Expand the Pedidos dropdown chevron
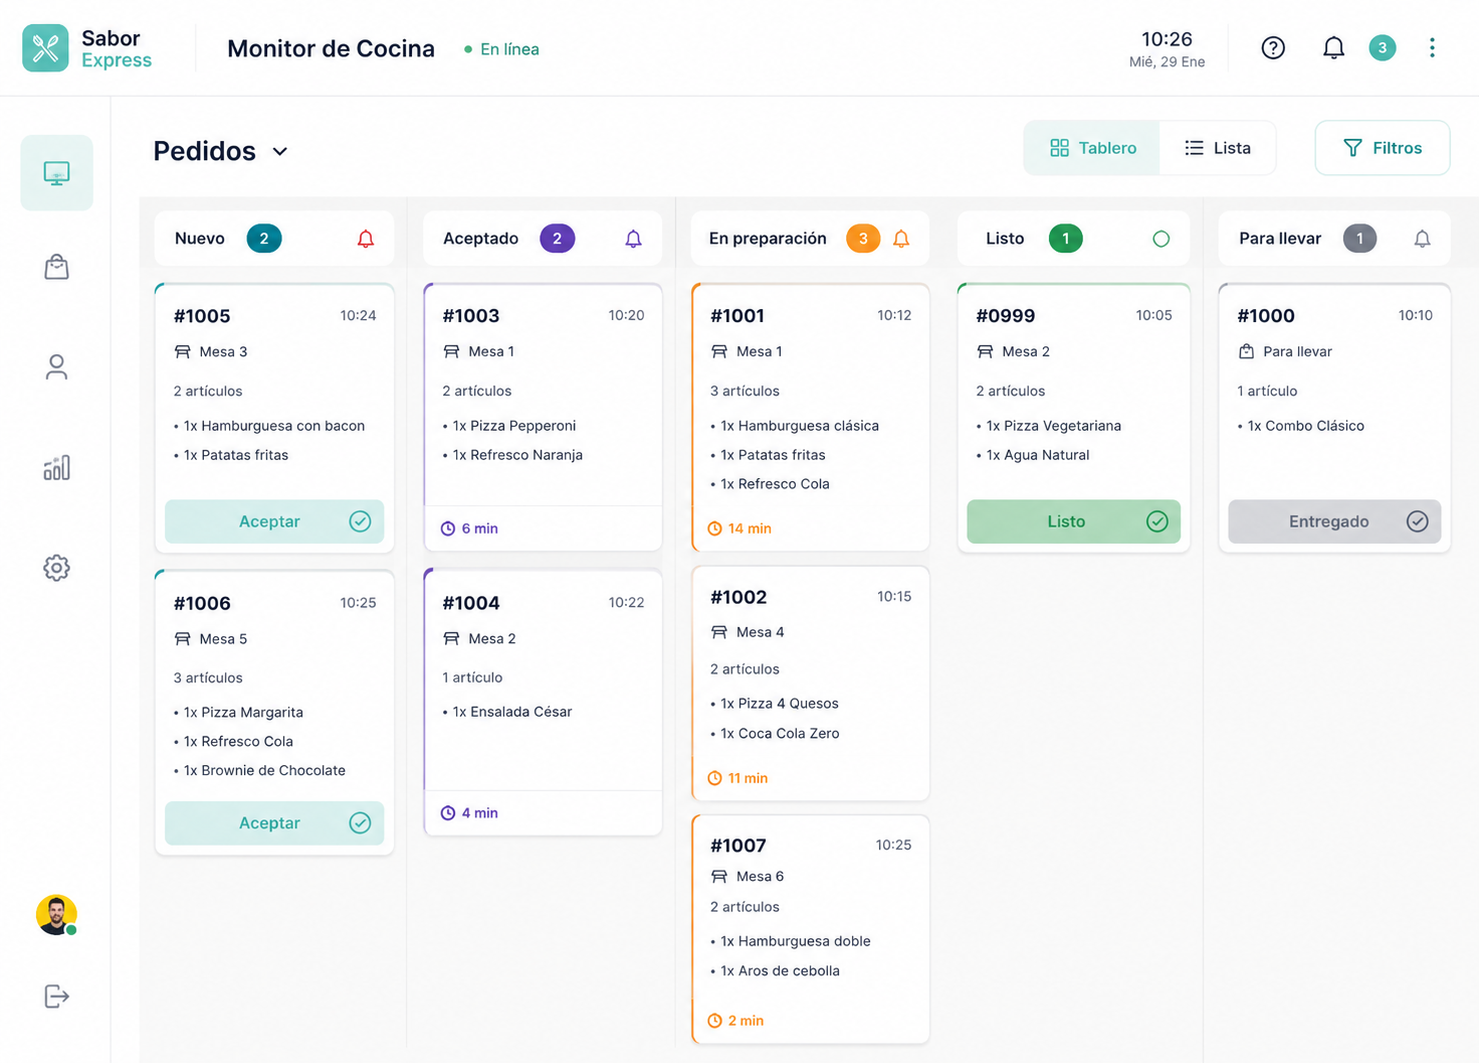 pyautogui.click(x=280, y=152)
